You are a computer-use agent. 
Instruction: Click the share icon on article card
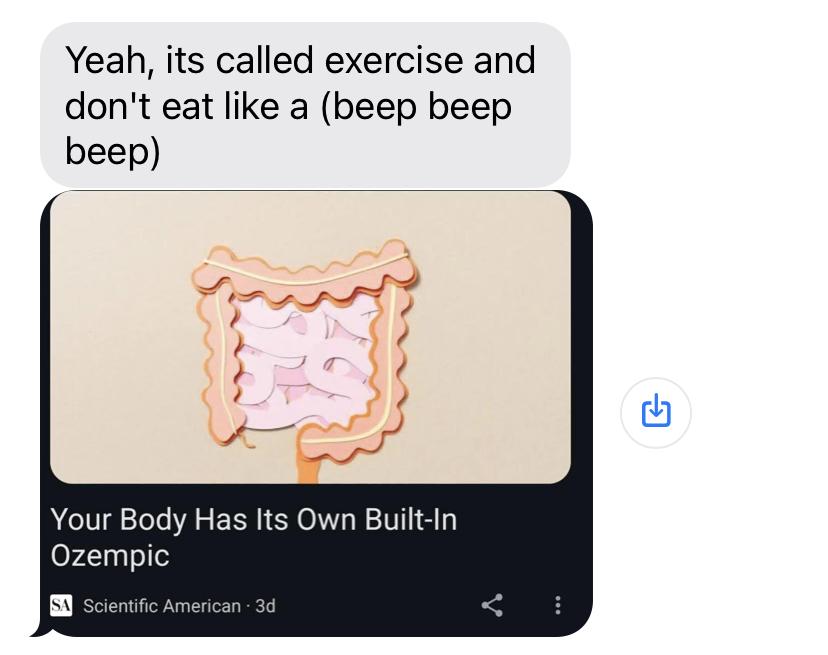pos(492,605)
